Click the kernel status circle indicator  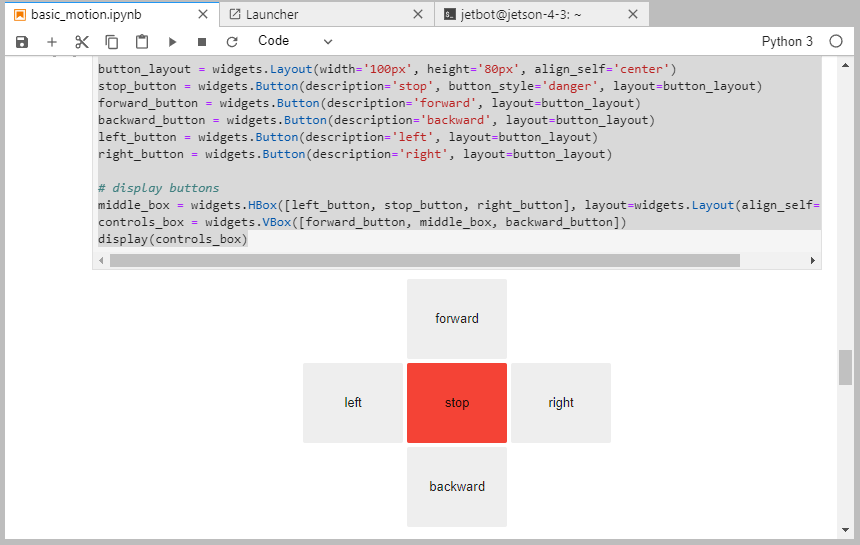point(836,42)
